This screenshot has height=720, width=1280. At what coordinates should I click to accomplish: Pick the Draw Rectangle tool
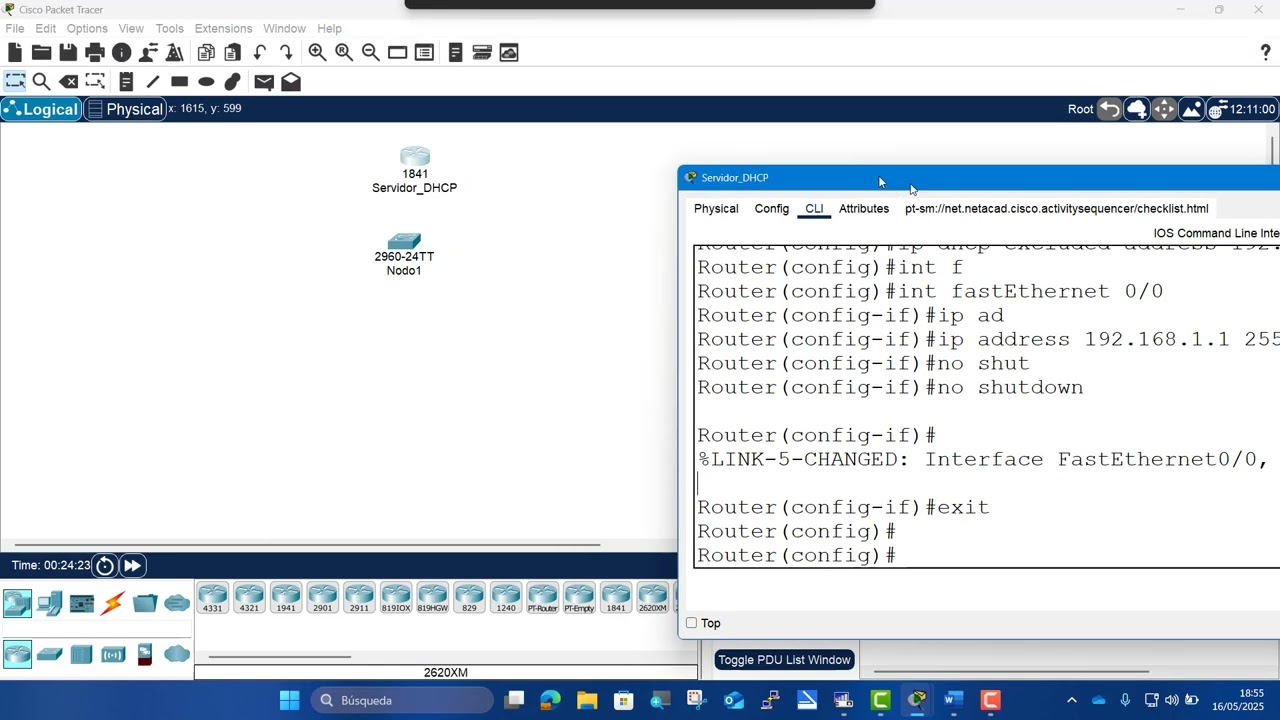pyautogui.click(x=179, y=82)
